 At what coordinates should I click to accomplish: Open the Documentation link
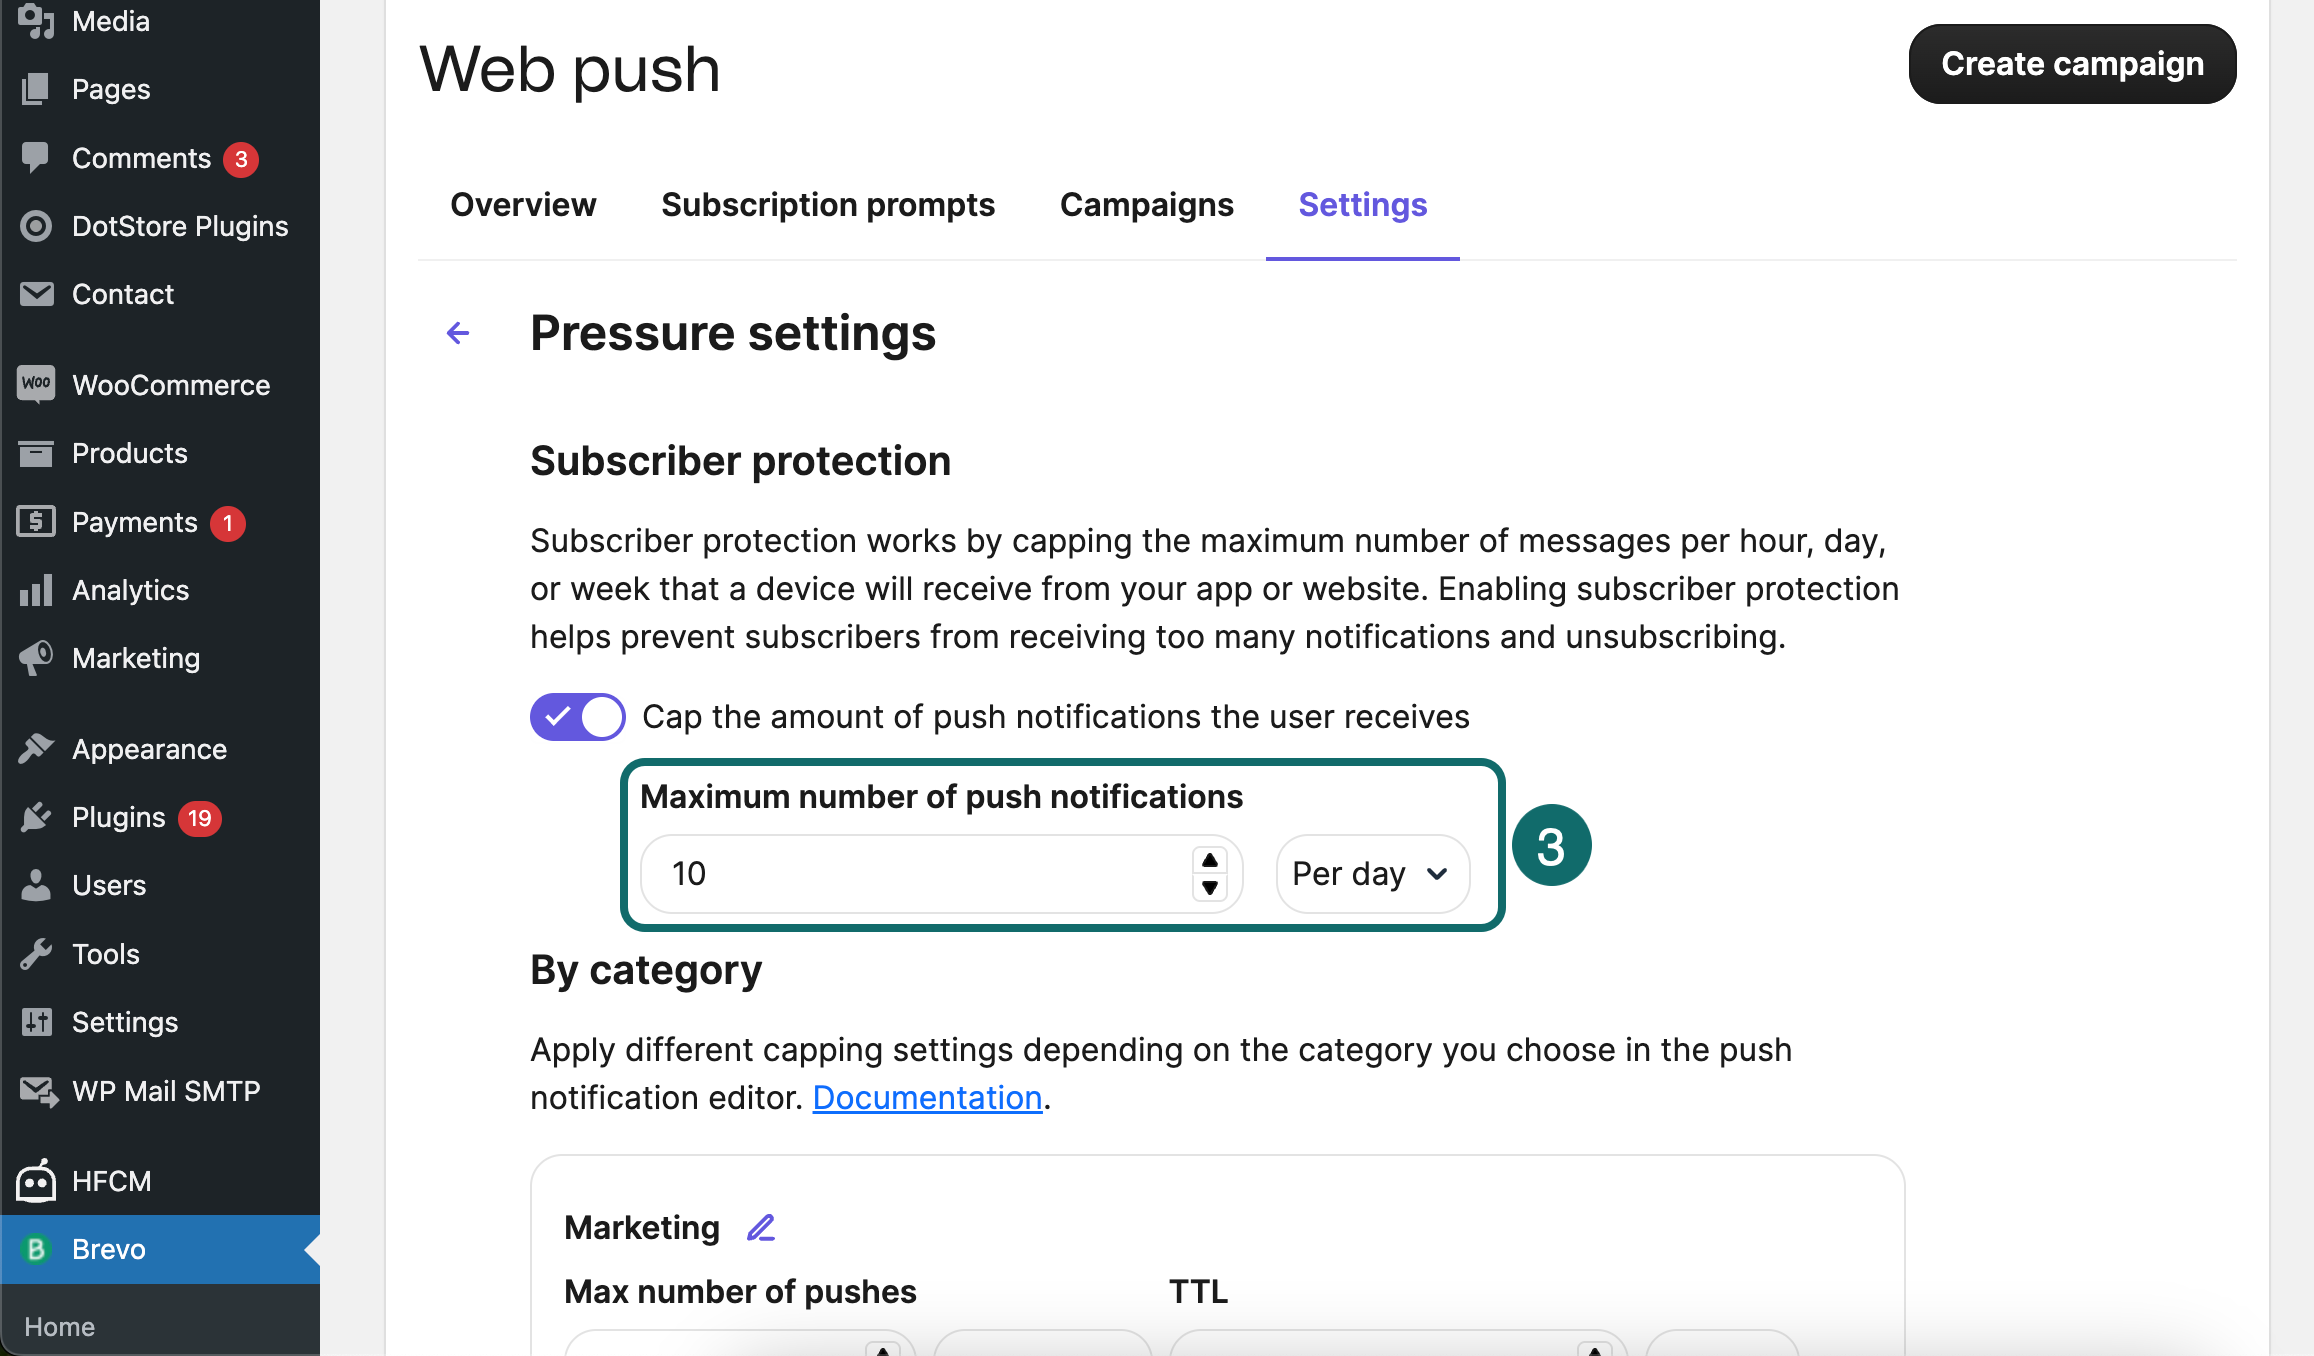coord(927,1098)
